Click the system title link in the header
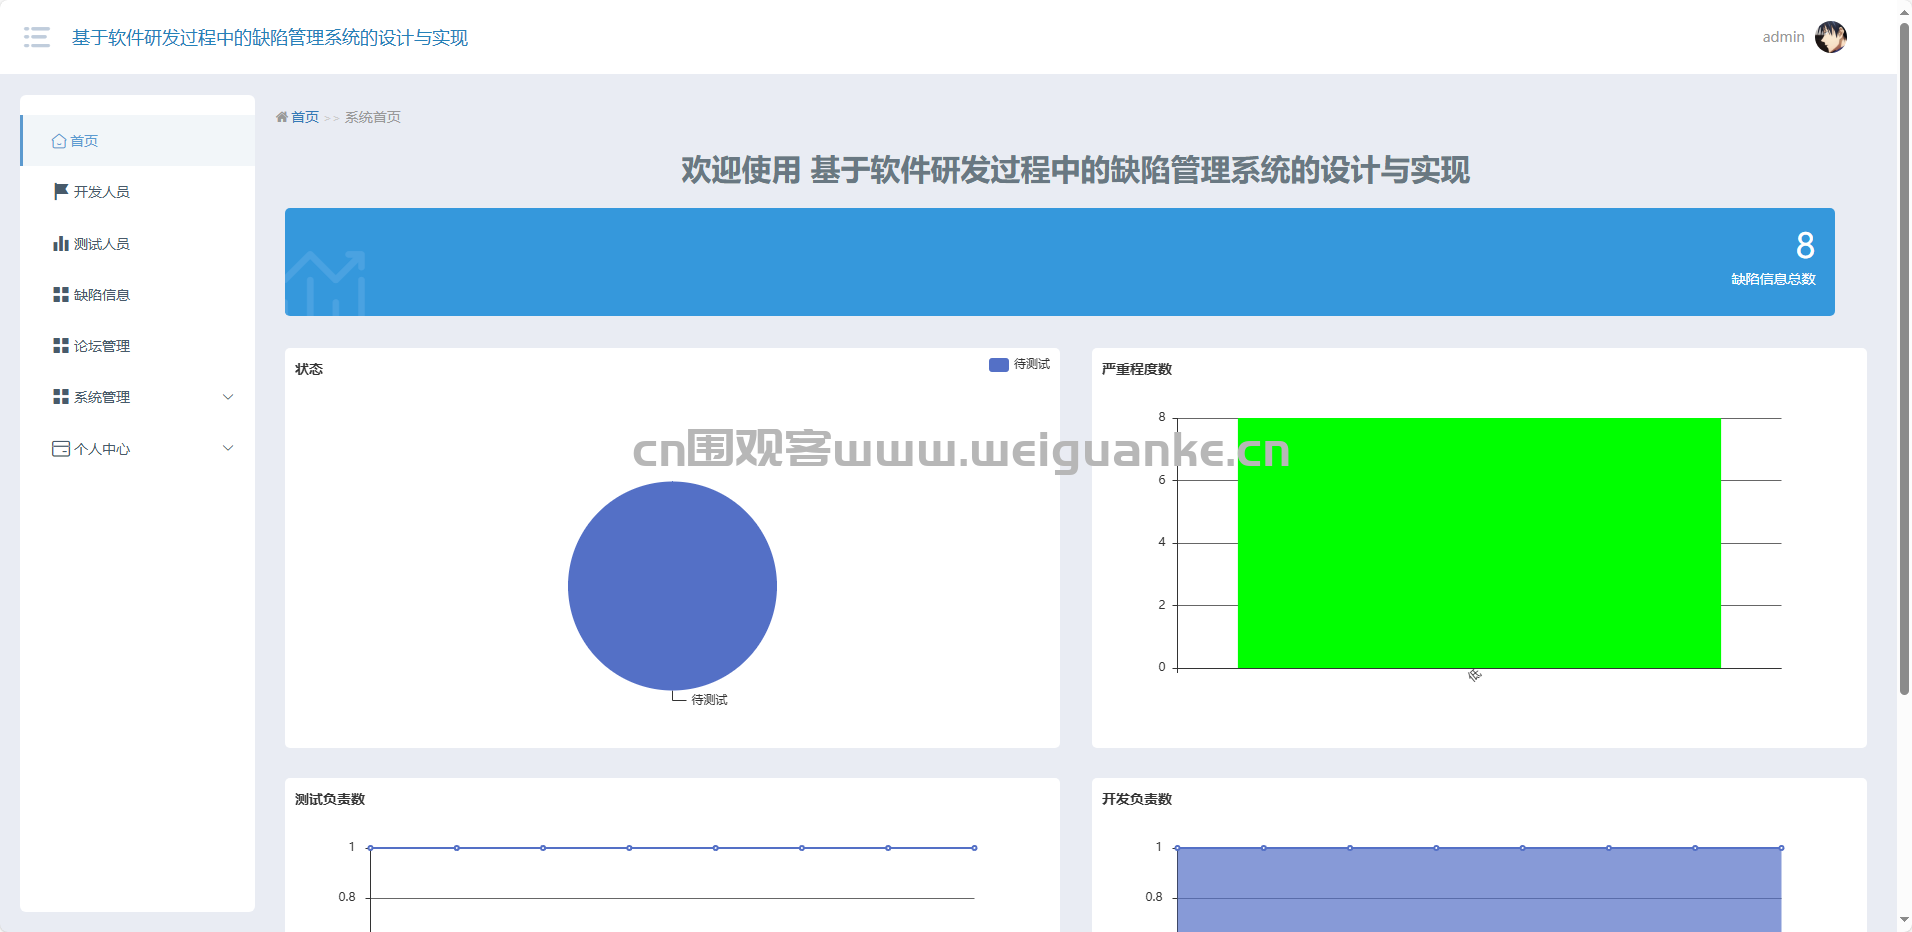The height and width of the screenshot is (932, 1912). coord(270,38)
